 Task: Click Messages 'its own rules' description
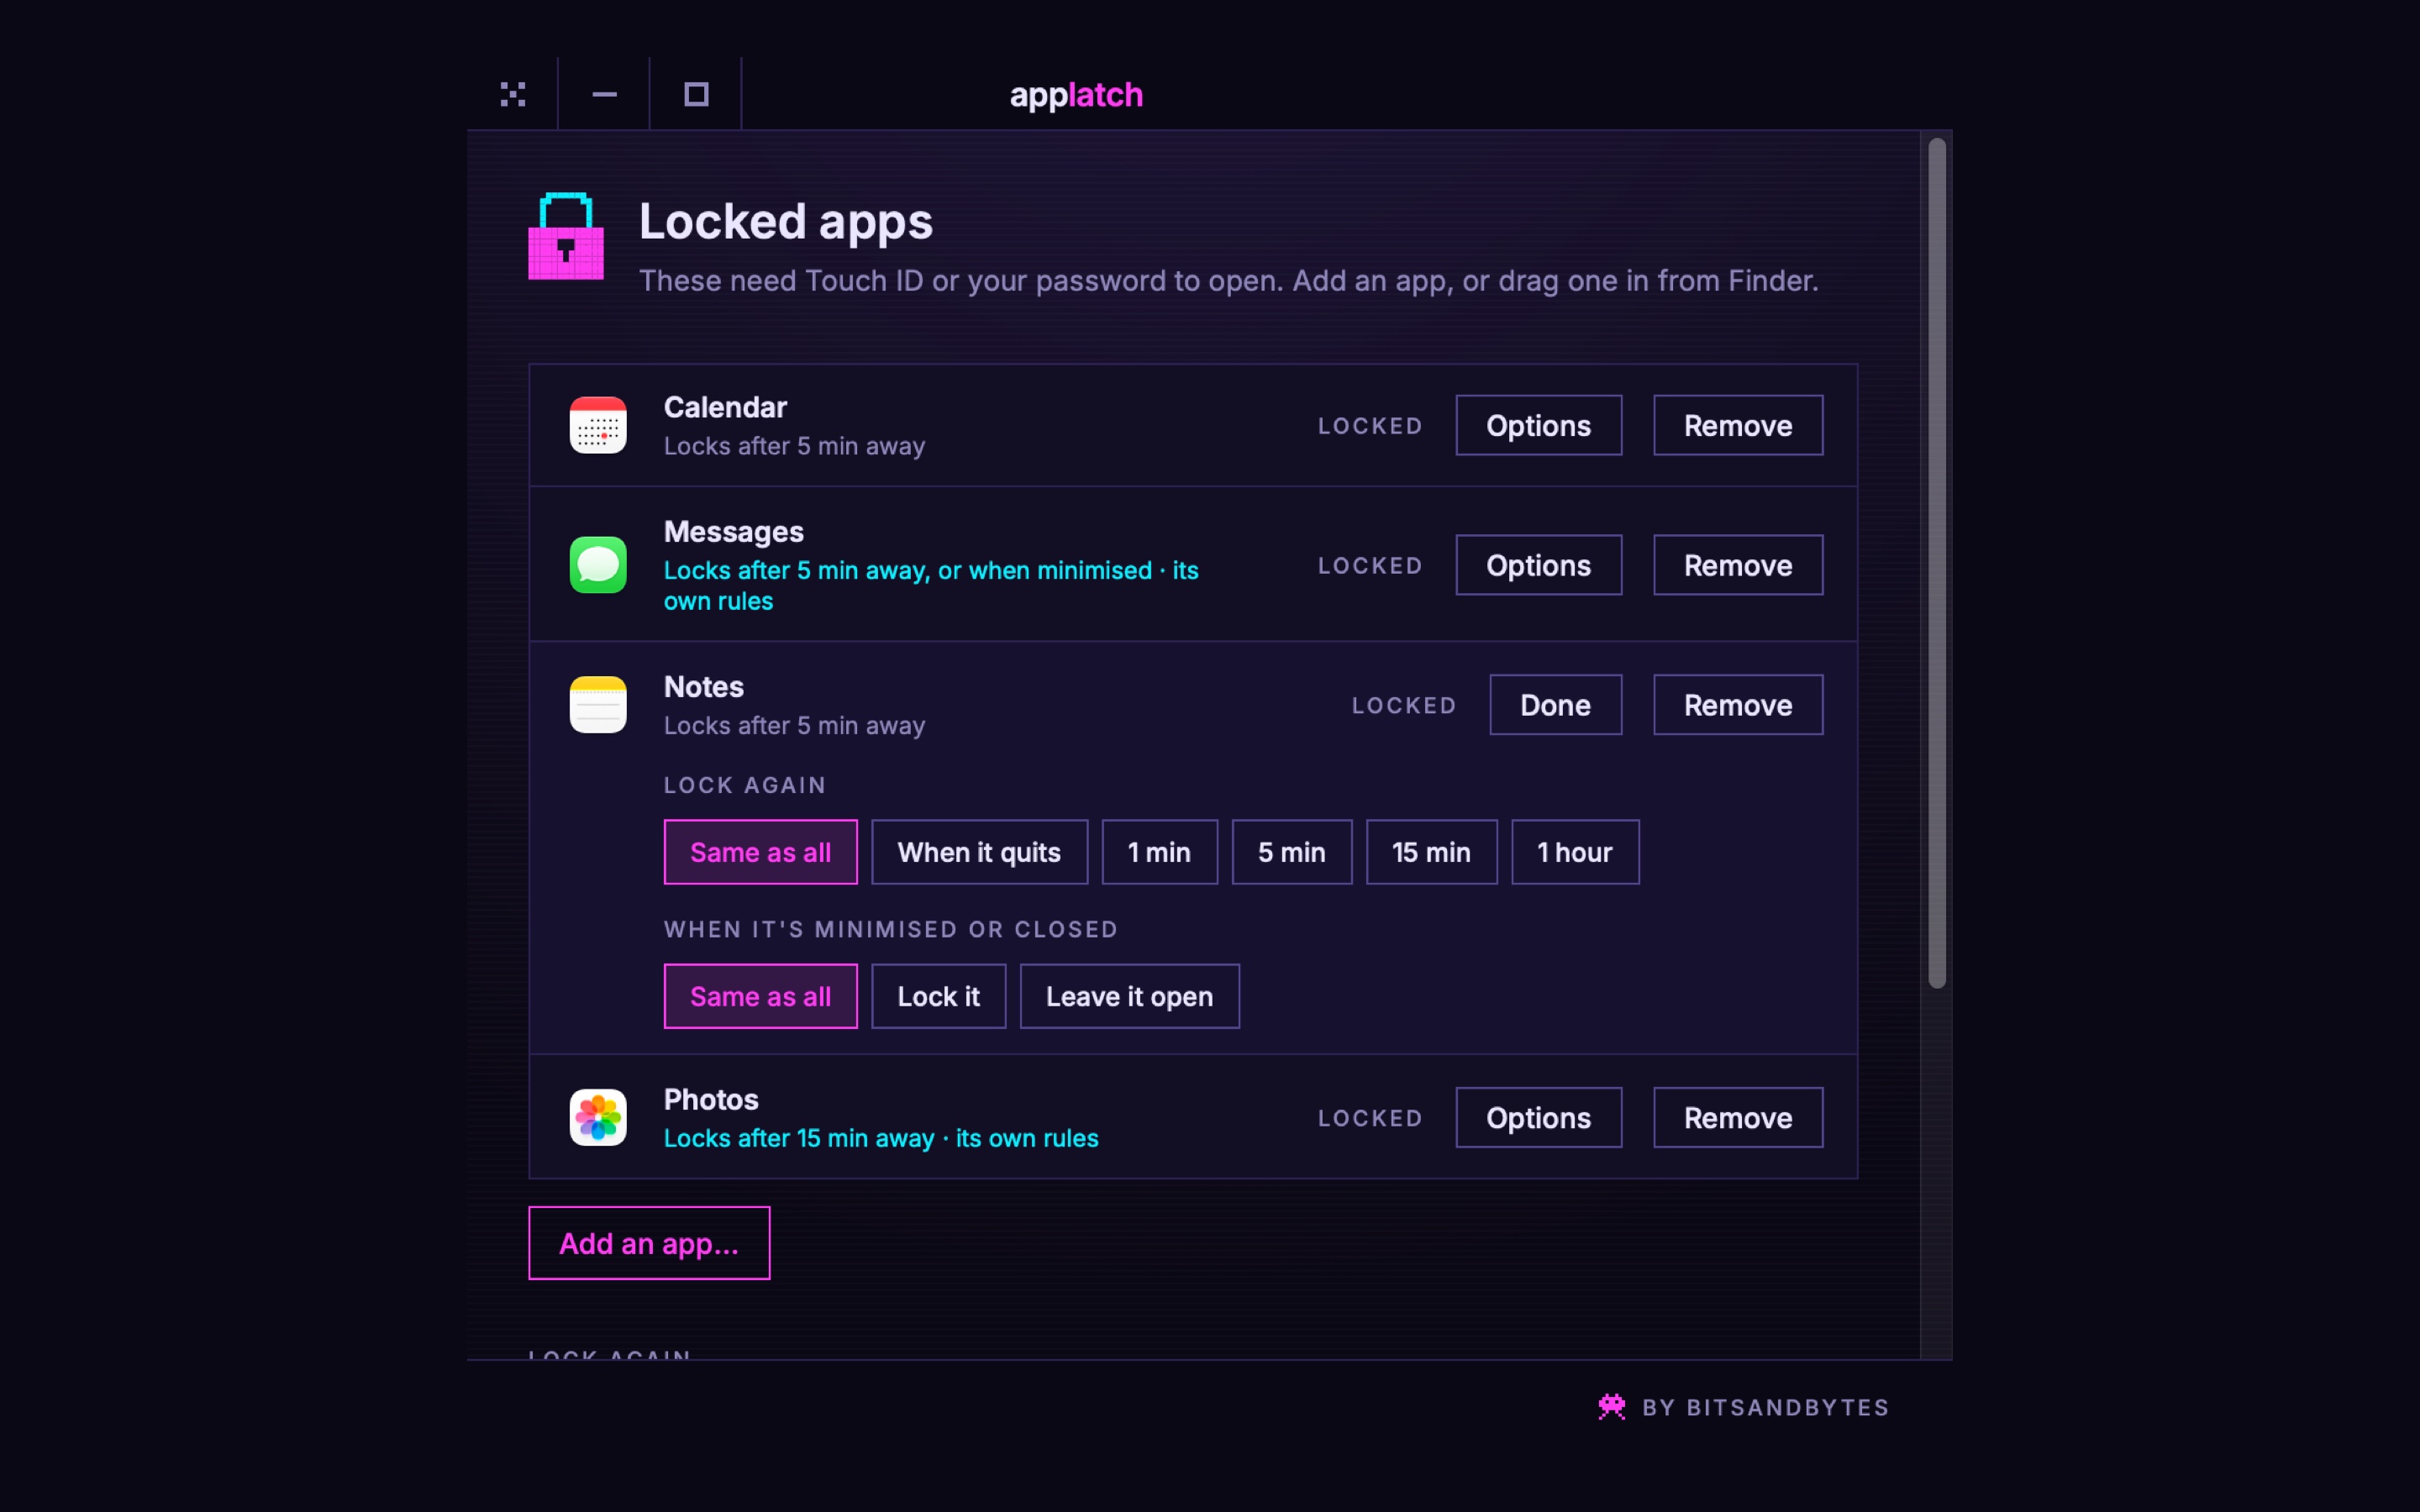click(931, 585)
